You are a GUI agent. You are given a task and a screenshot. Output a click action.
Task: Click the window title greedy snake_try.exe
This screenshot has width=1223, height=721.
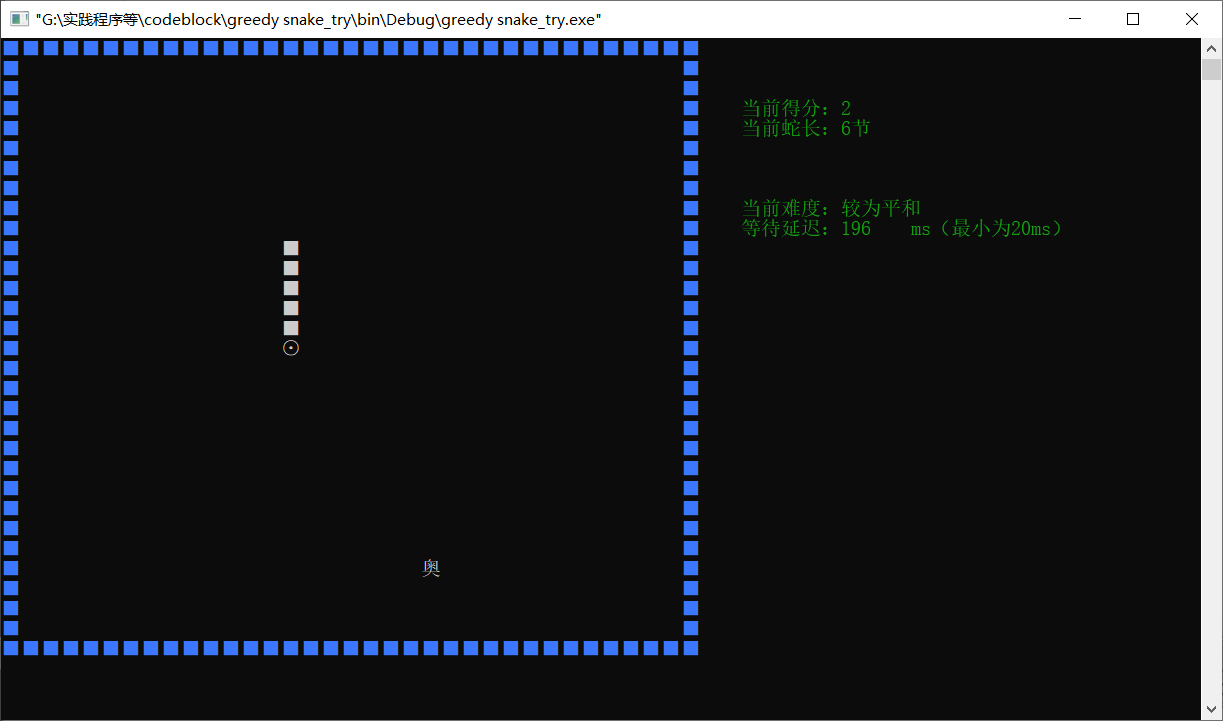click(x=318, y=19)
